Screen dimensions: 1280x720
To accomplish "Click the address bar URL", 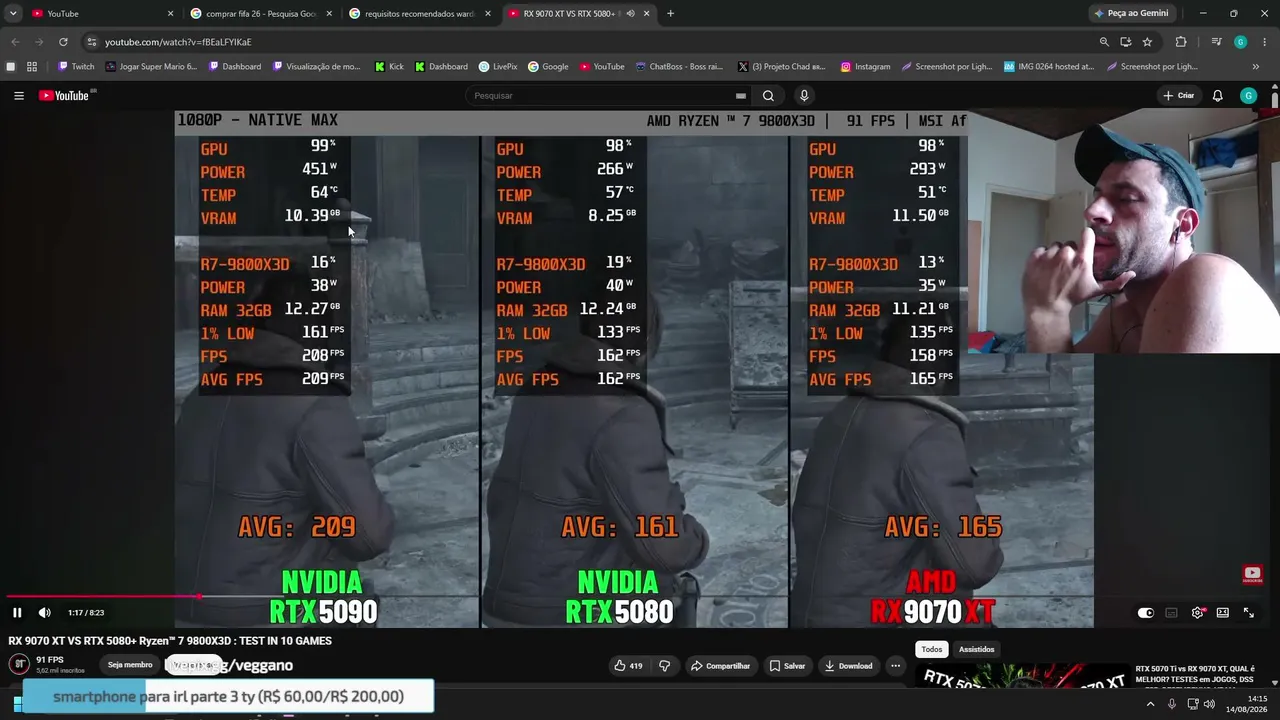I will tap(178, 42).
